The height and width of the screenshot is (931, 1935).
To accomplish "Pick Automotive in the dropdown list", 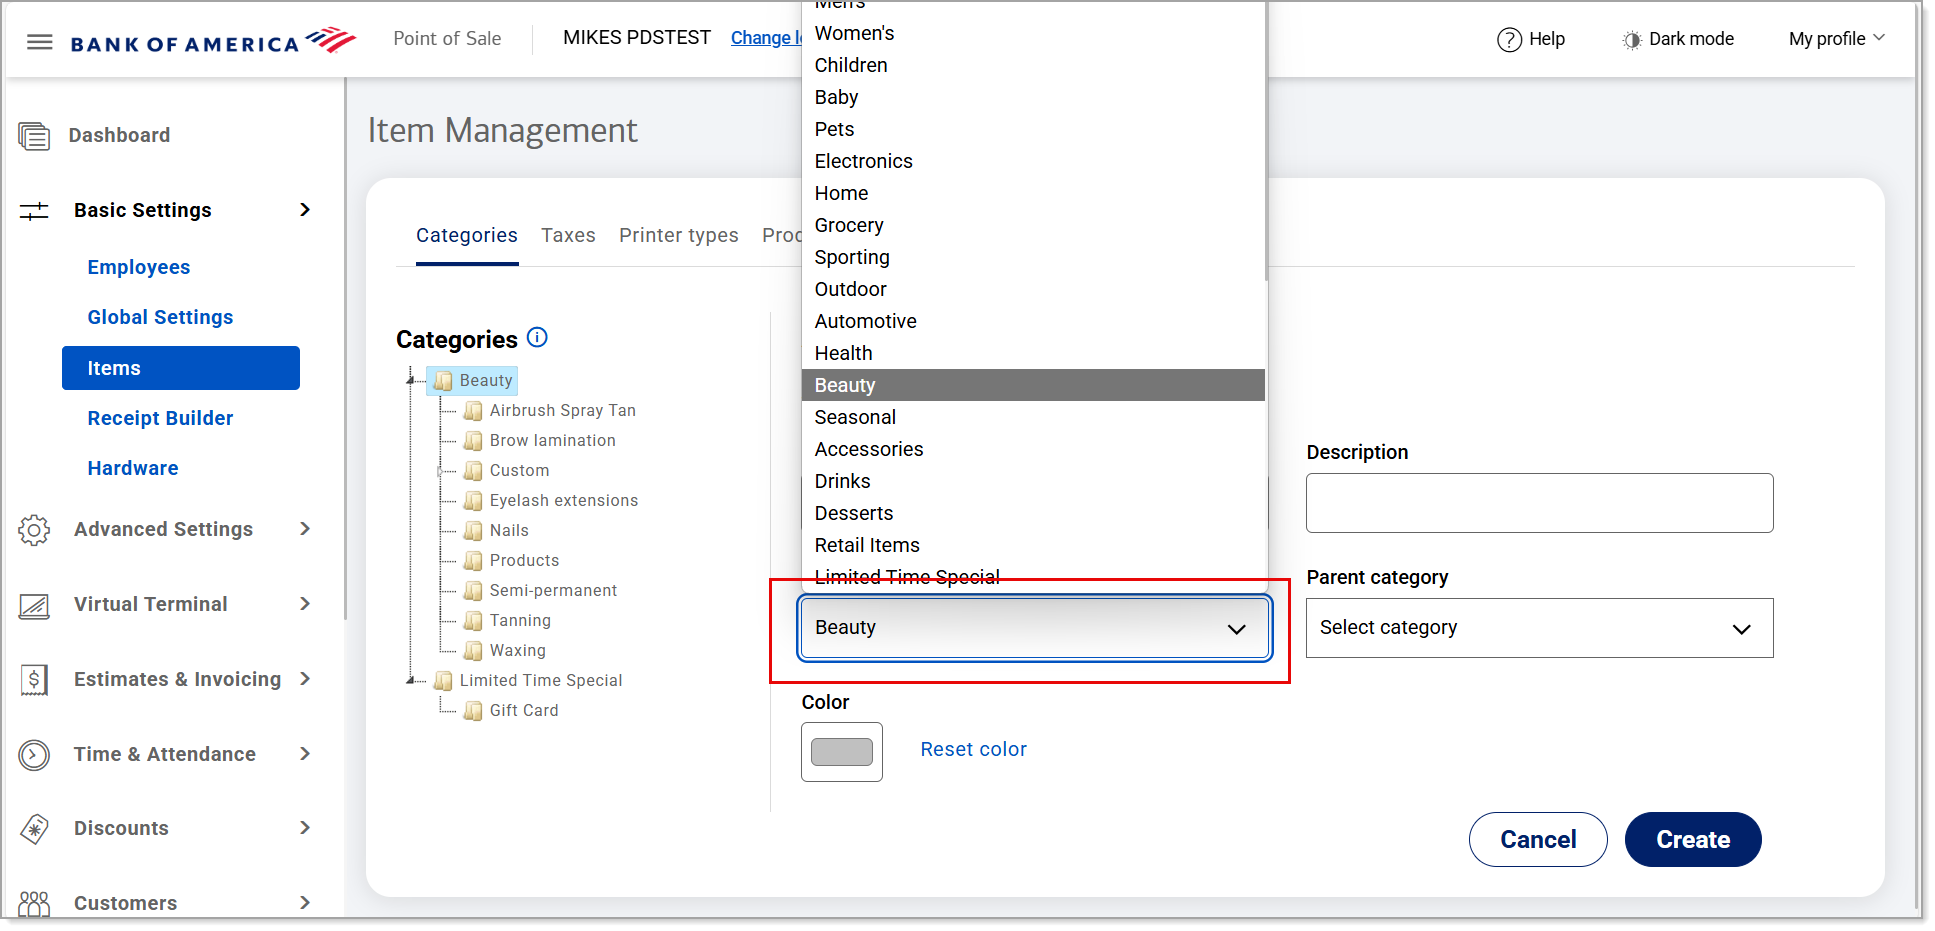I will (x=1033, y=321).
